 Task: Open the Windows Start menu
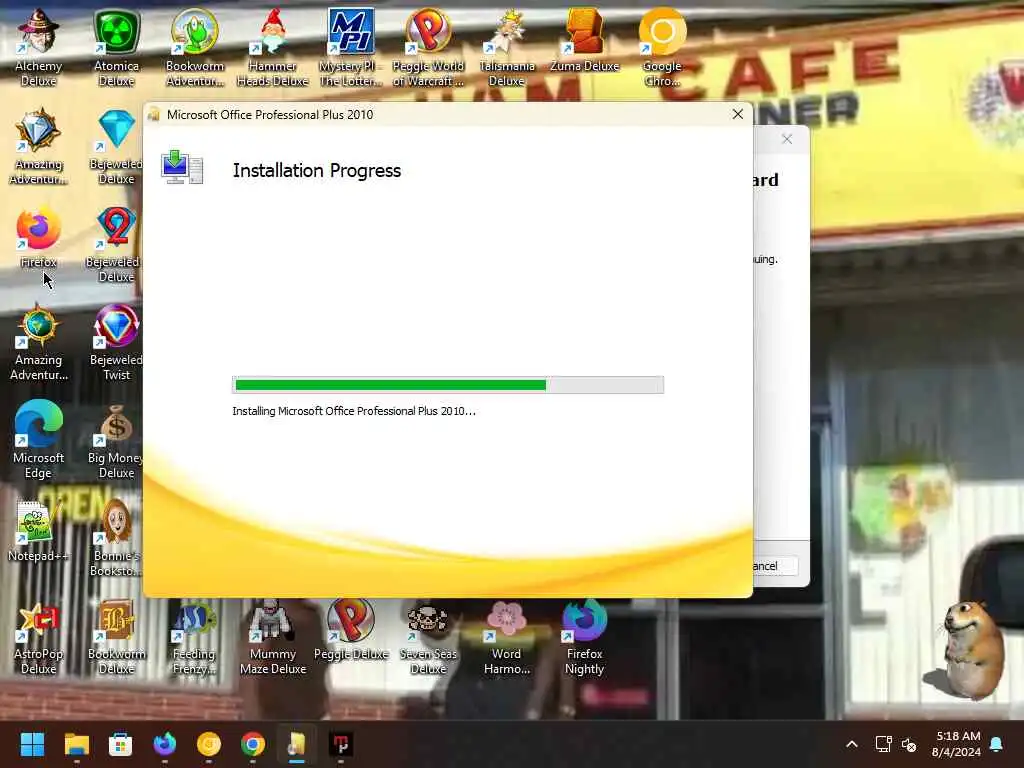click(x=32, y=744)
